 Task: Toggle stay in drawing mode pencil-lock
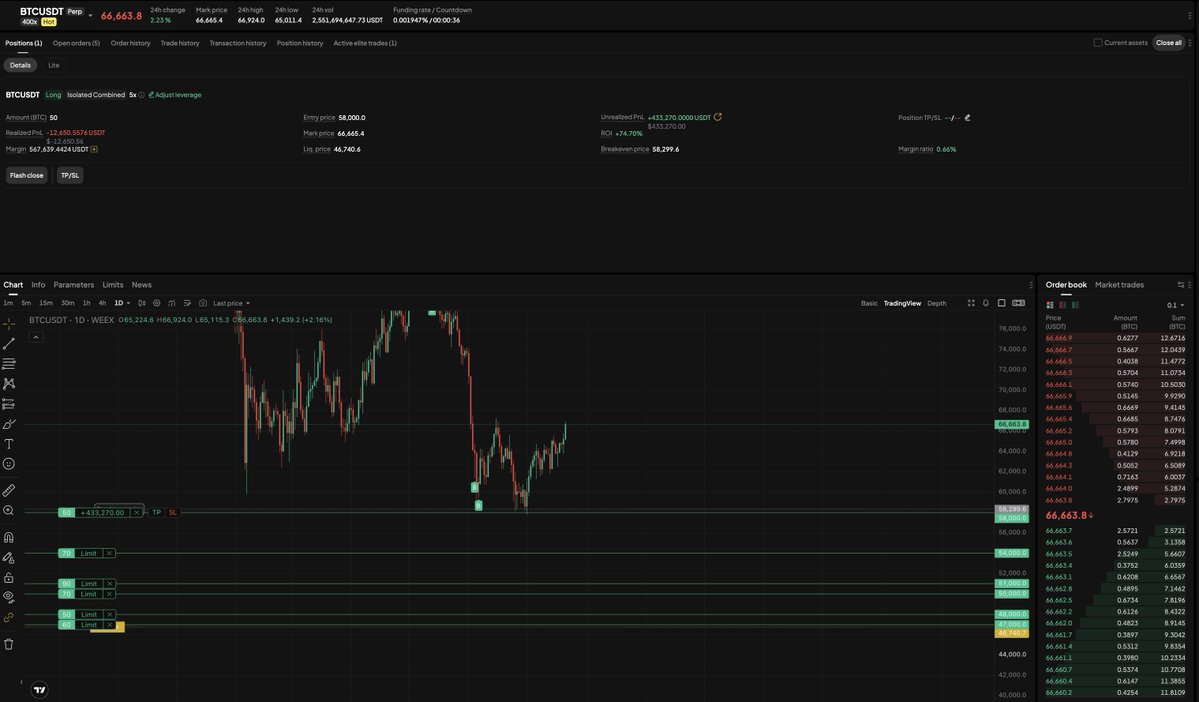[x=8, y=557]
